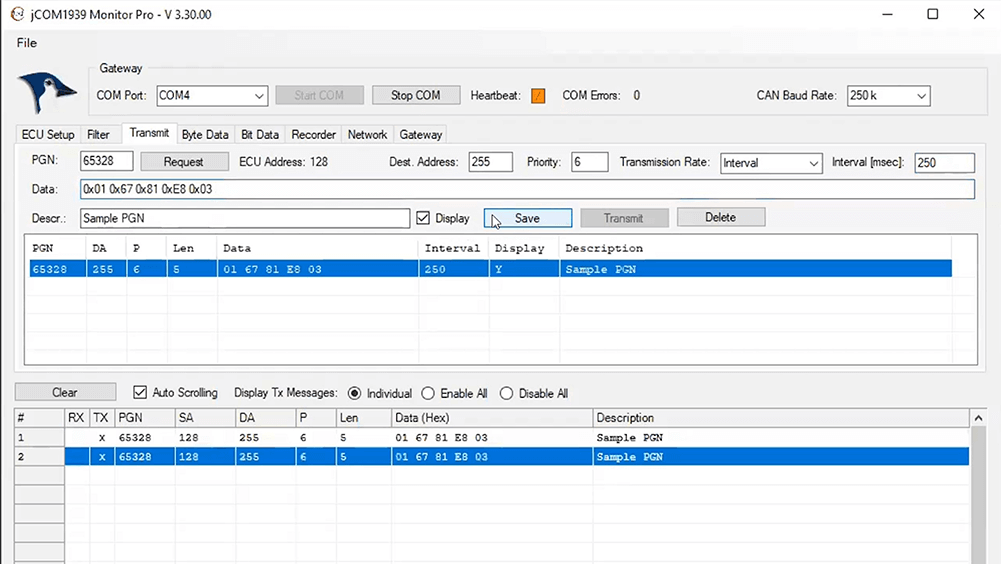This screenshot has height=564, width=1001.
Task: Switch to the Bit Data tab
Action: [x=260, y=135]
